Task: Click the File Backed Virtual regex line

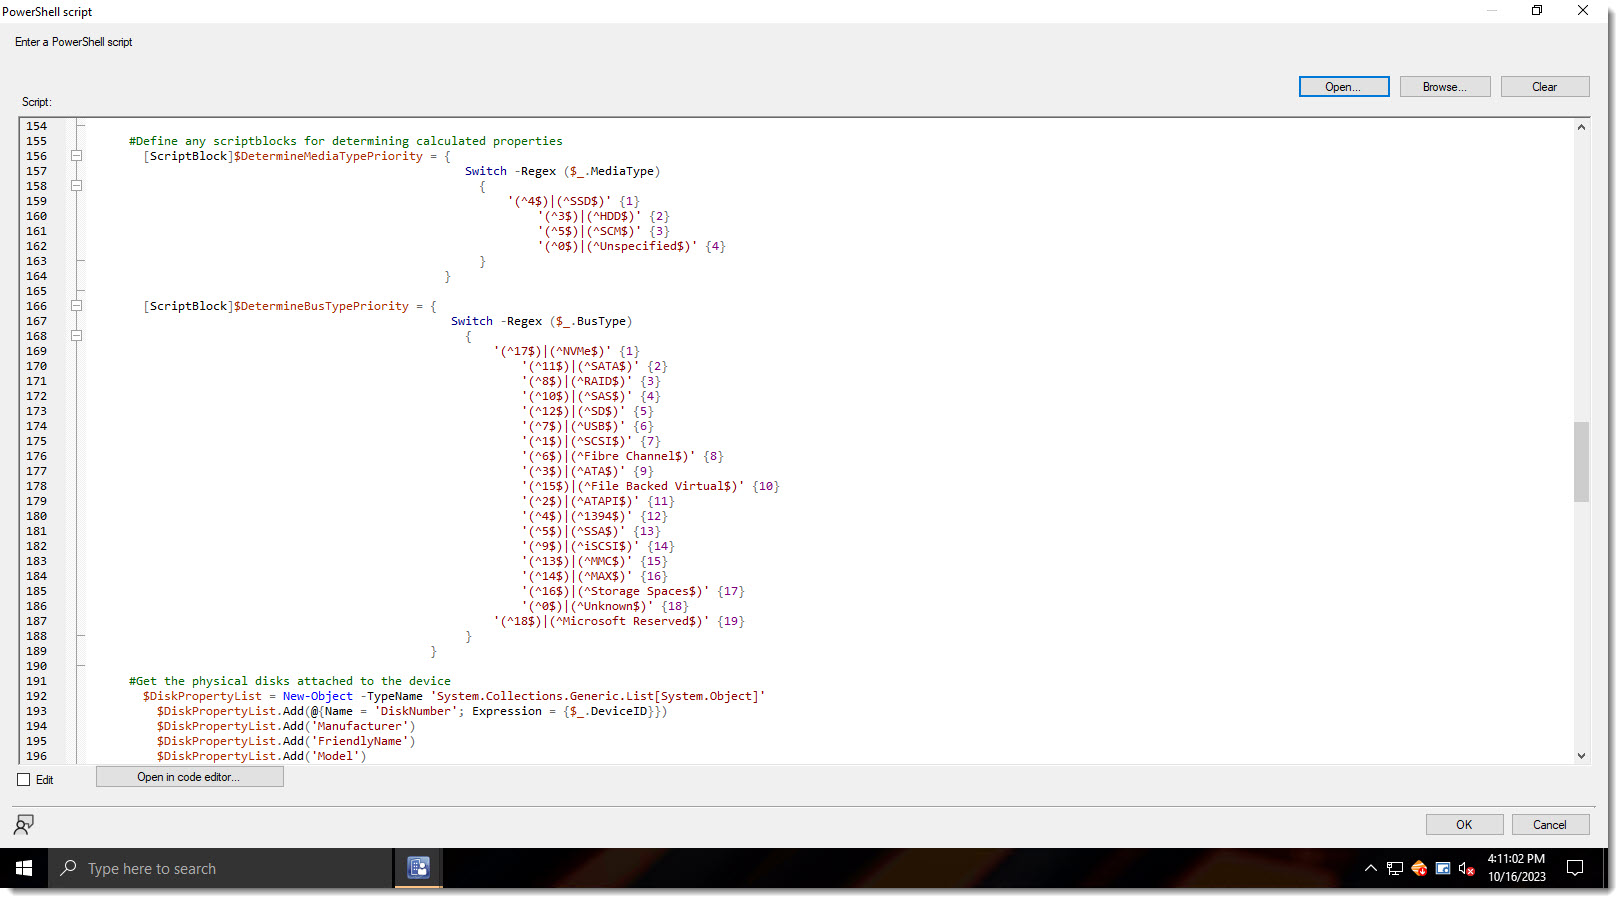Action: 650,486
